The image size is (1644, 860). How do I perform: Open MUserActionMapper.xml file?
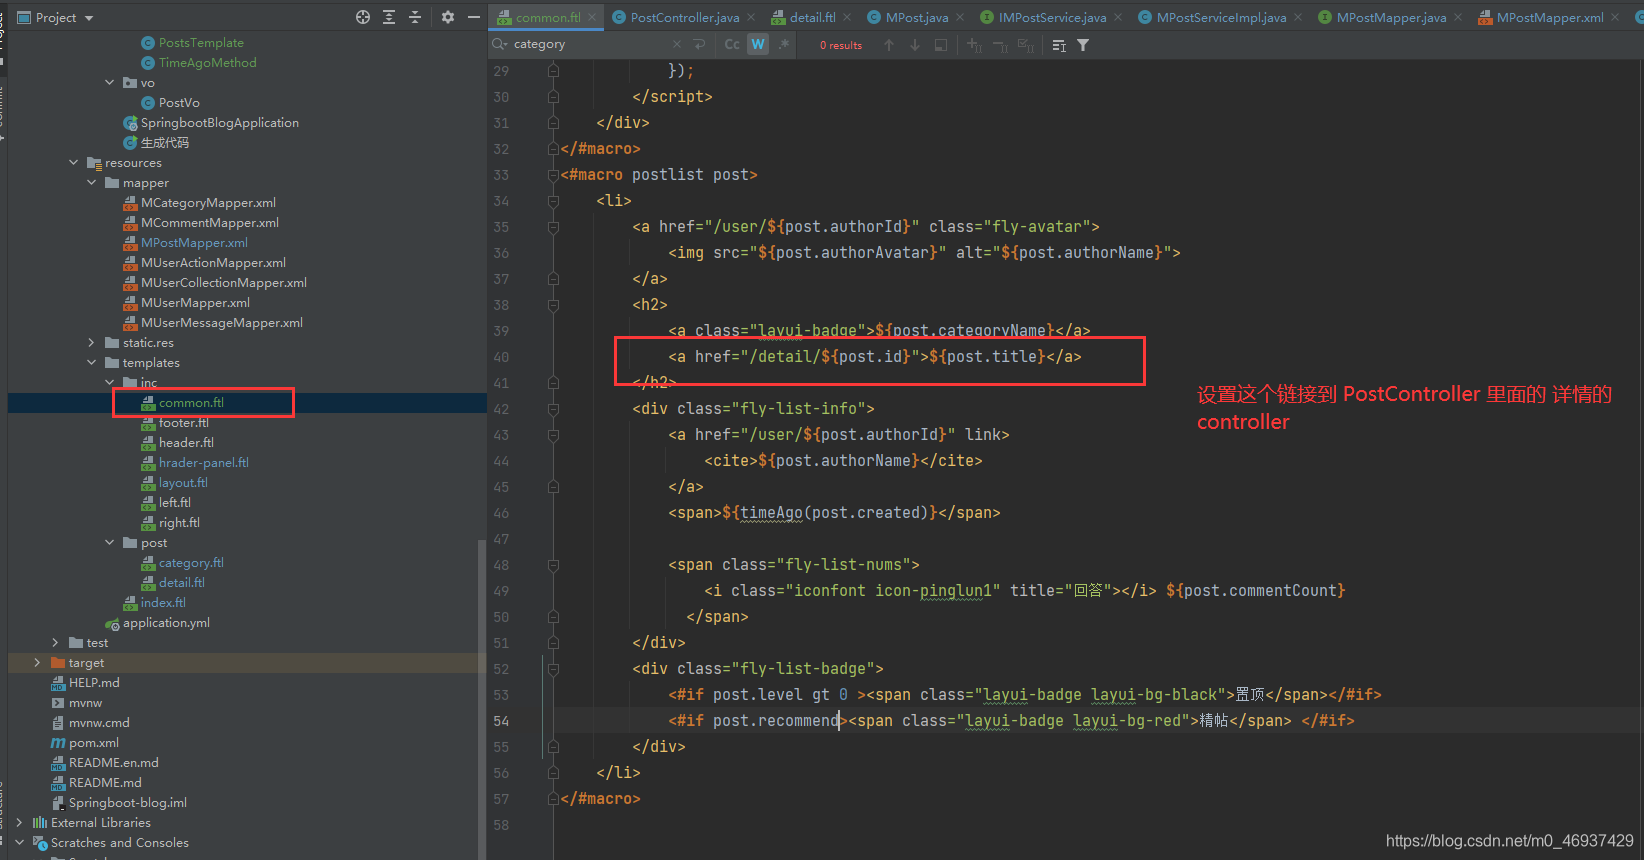click(213, 263)
